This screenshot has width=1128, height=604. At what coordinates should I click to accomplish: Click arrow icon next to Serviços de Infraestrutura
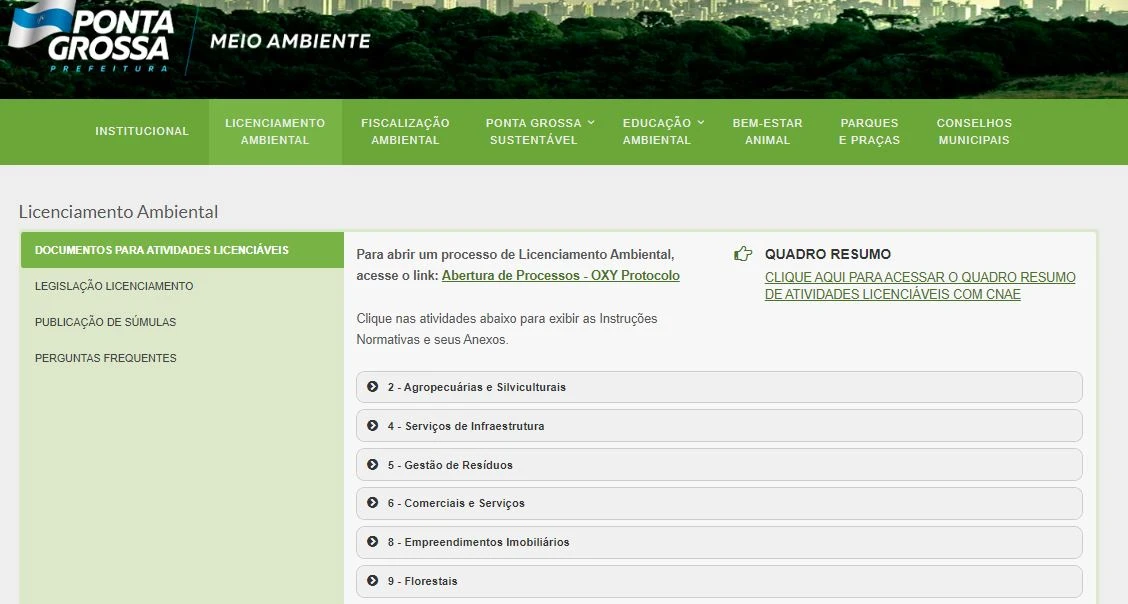(373, 426)
